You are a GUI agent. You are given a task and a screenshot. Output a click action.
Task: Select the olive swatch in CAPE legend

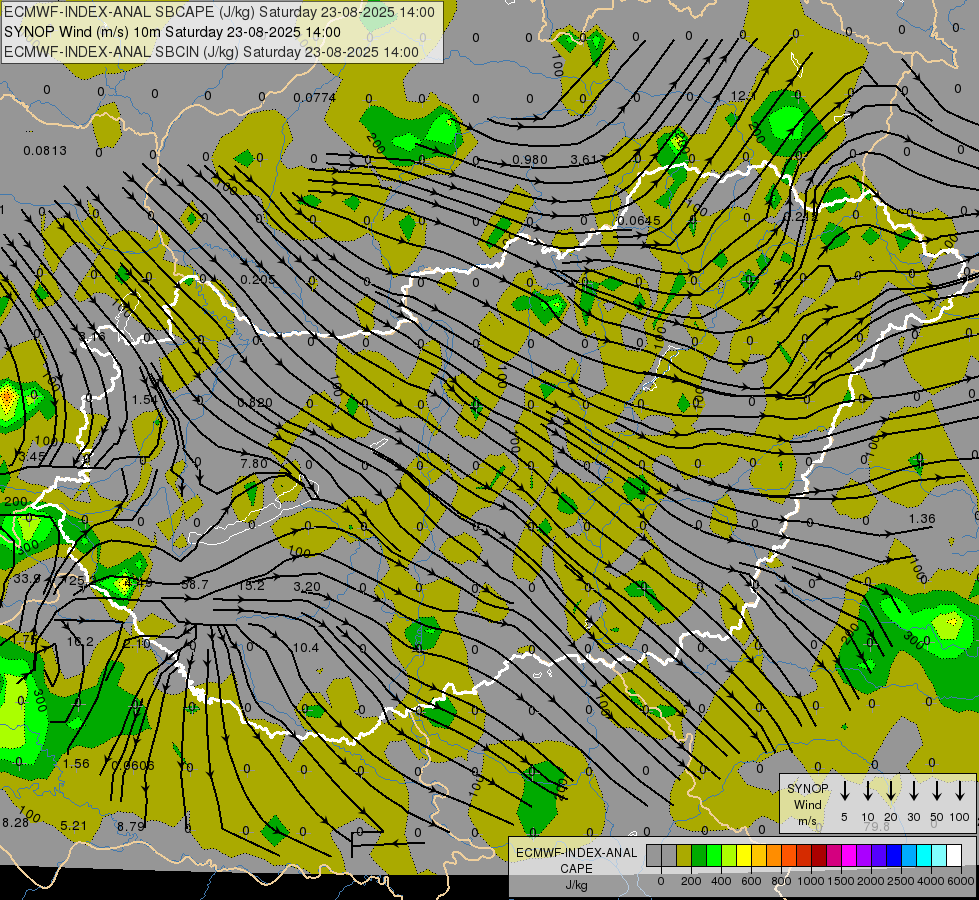(x=684, y=855)
